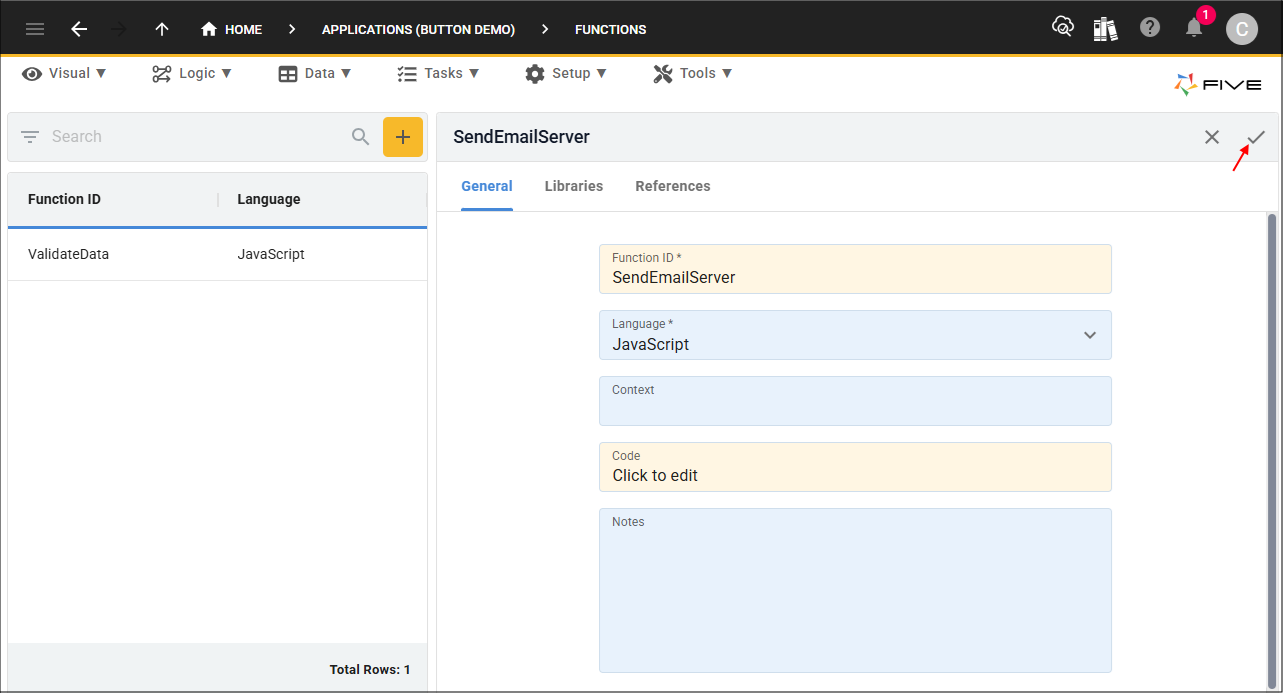Open the help question mark icon
The width and height of the screenshot is (1283, 693).
tap(1150, 28)
